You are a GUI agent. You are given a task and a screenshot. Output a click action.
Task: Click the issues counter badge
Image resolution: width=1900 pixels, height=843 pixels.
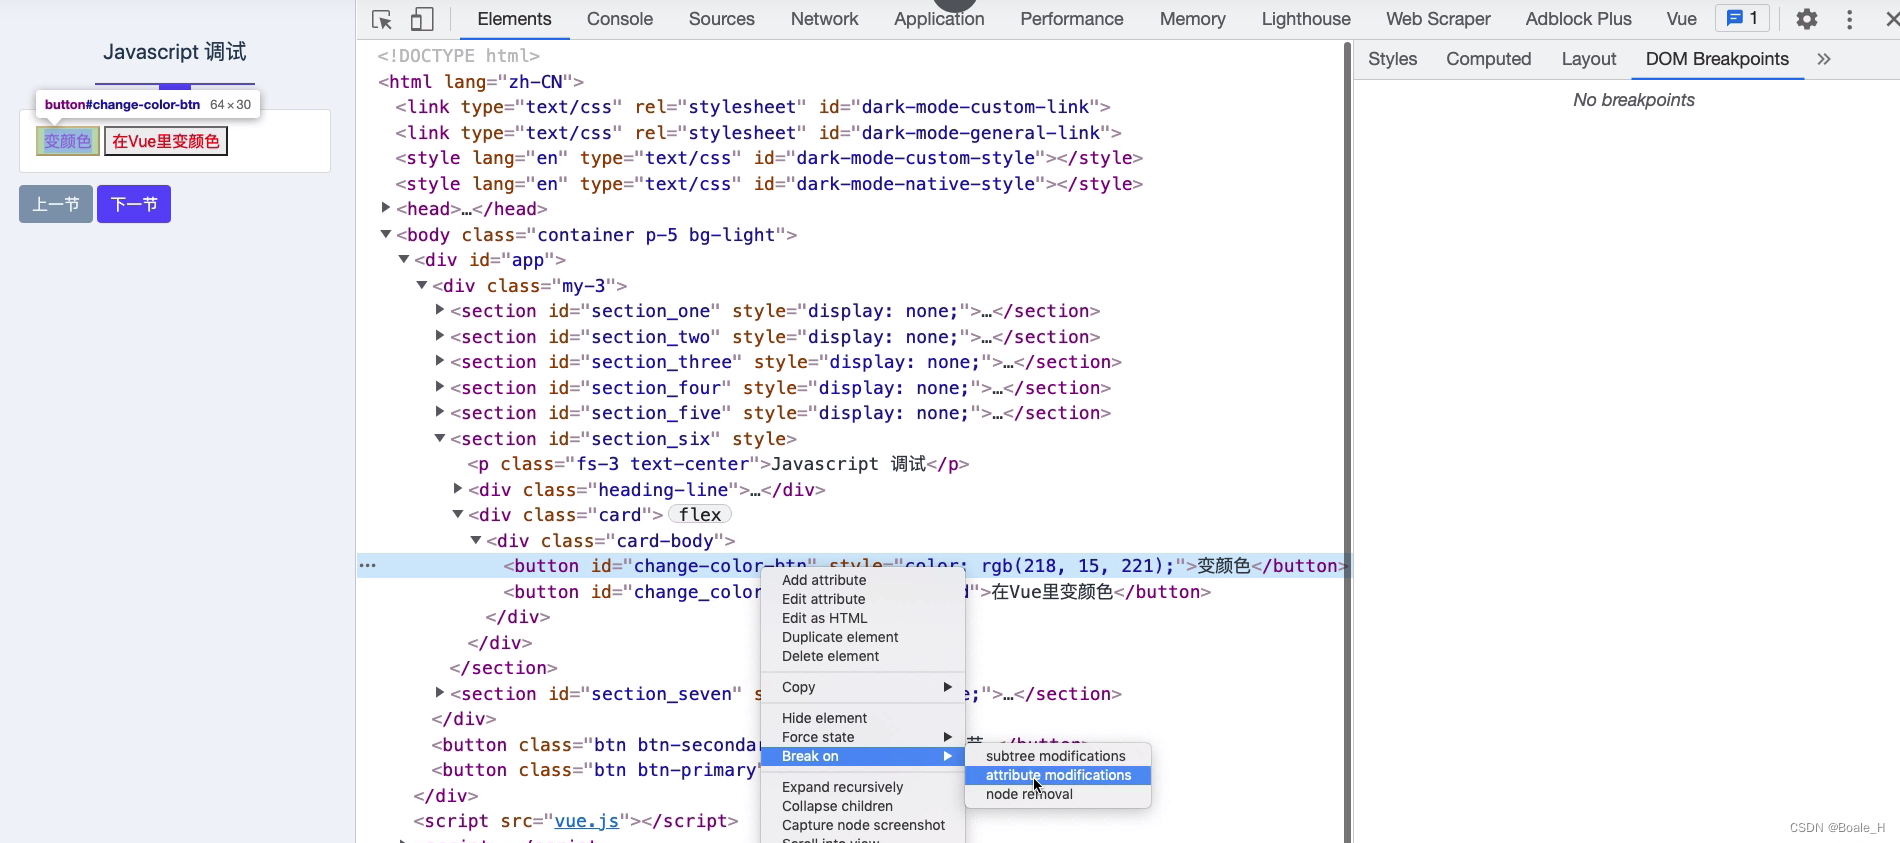click(x=1742, y=18)
